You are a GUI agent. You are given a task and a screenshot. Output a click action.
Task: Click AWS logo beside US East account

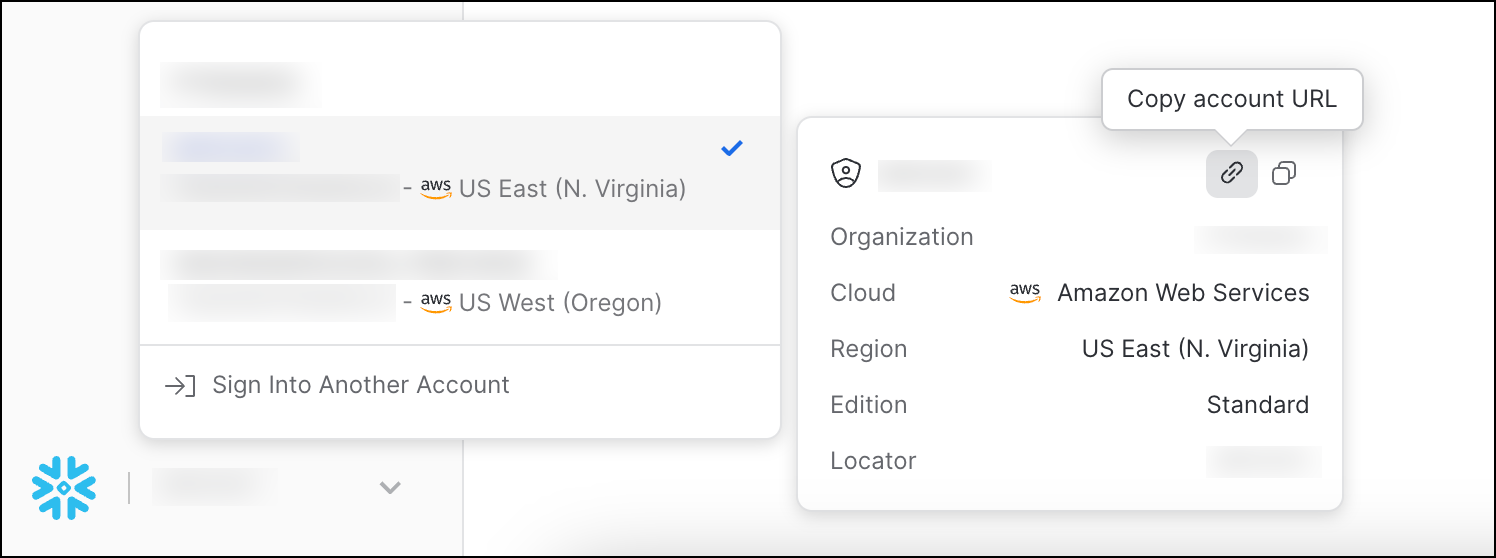[436, 188]
